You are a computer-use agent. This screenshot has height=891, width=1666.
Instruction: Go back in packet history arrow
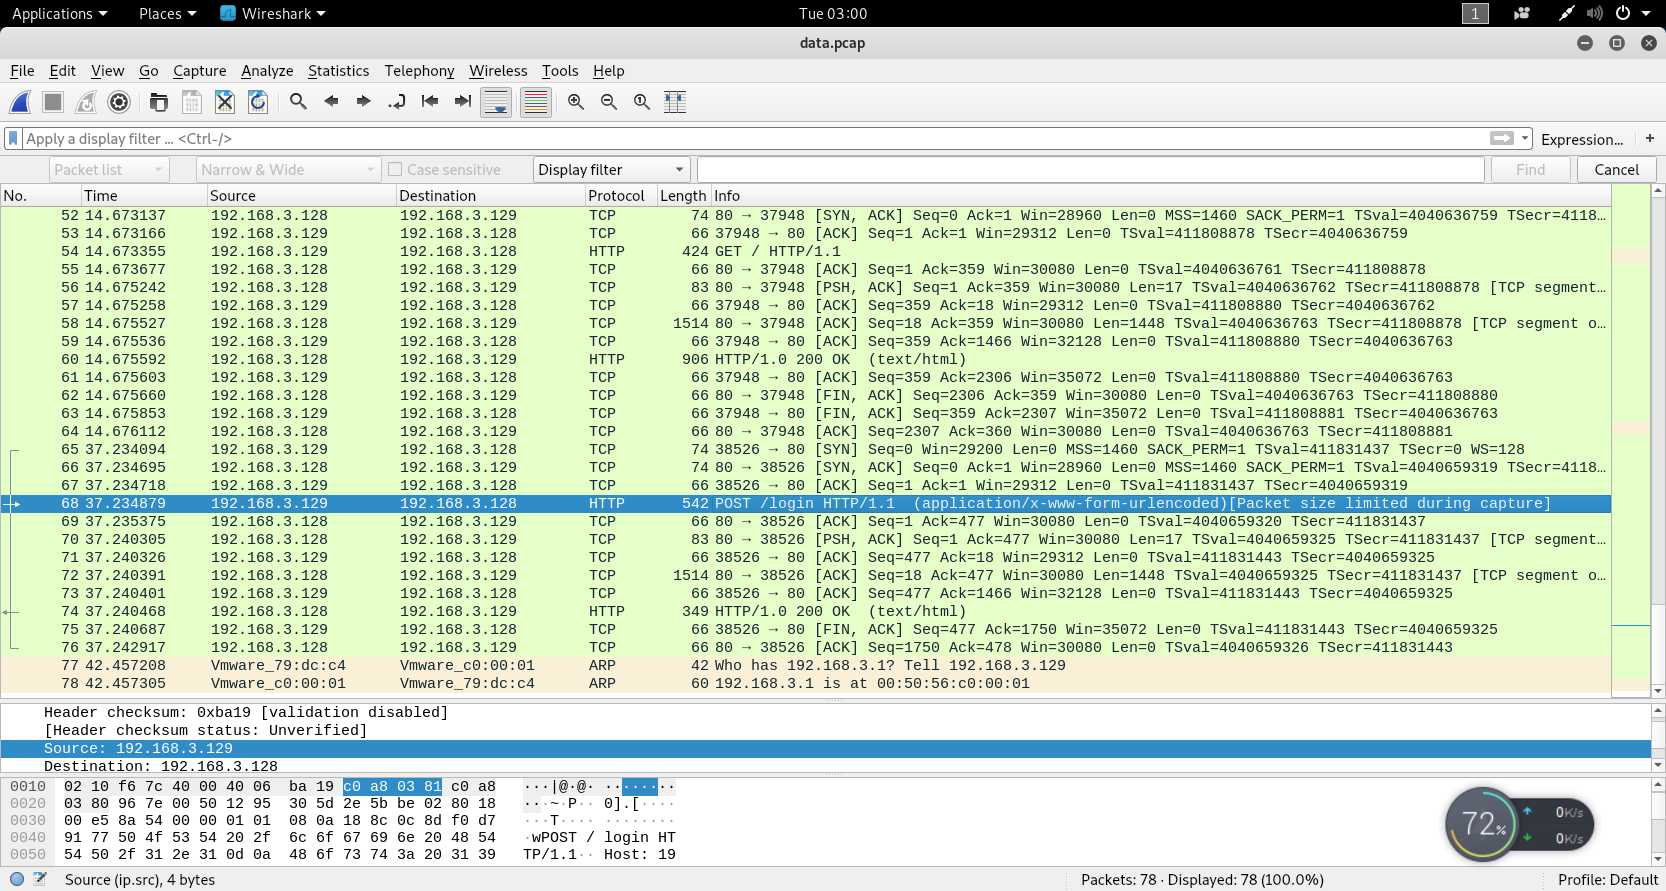pyautogui.click(x=331, y=102)
